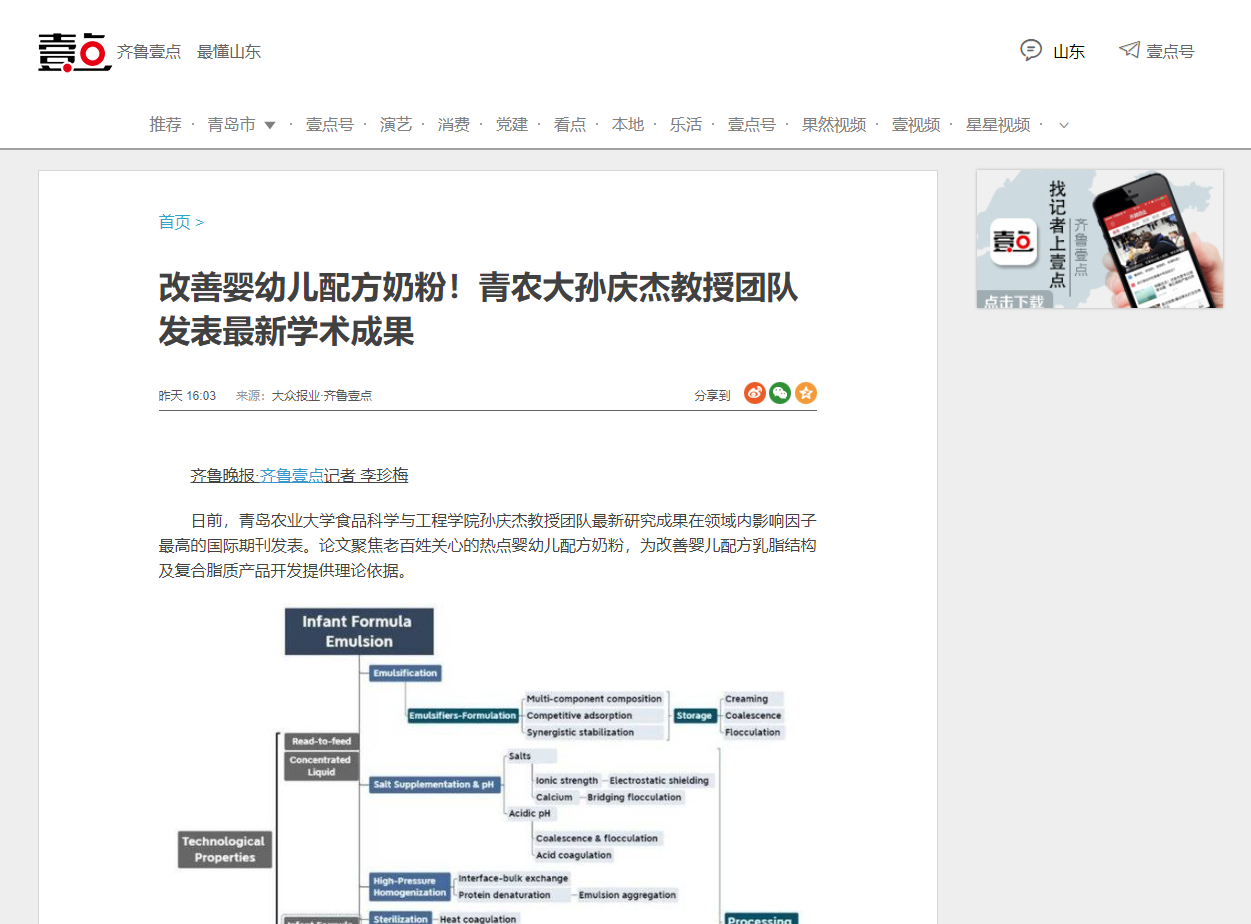Open the 本地 navigation tab
This screenshot has width=1251, height=924.
click(628, 125)
